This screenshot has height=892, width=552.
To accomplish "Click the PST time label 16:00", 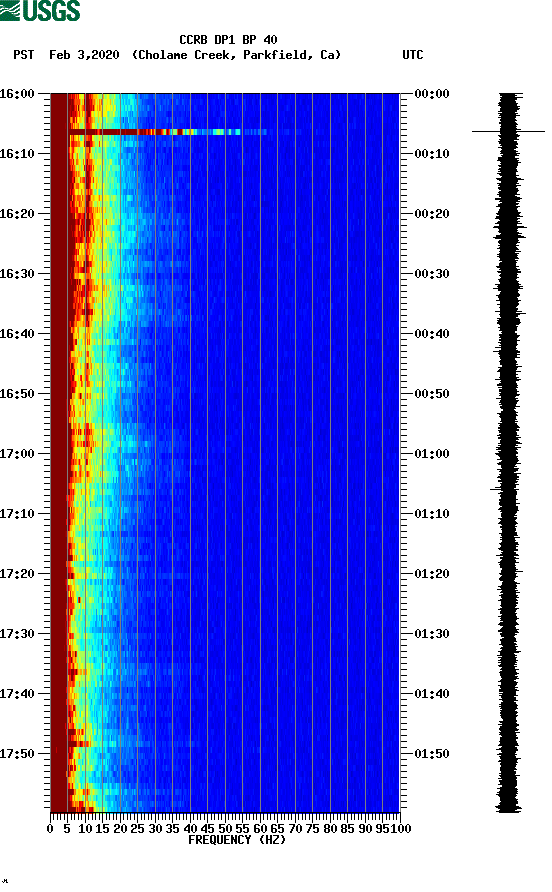I will point(17,94).
